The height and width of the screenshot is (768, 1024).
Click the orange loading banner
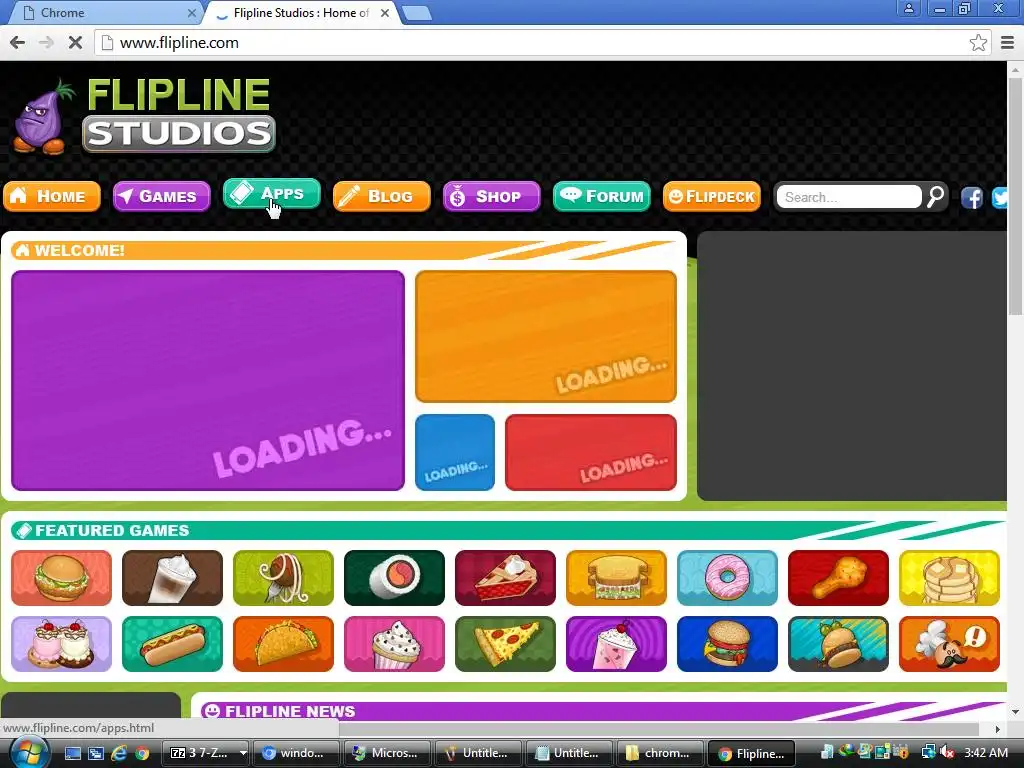tap(546, 336)
